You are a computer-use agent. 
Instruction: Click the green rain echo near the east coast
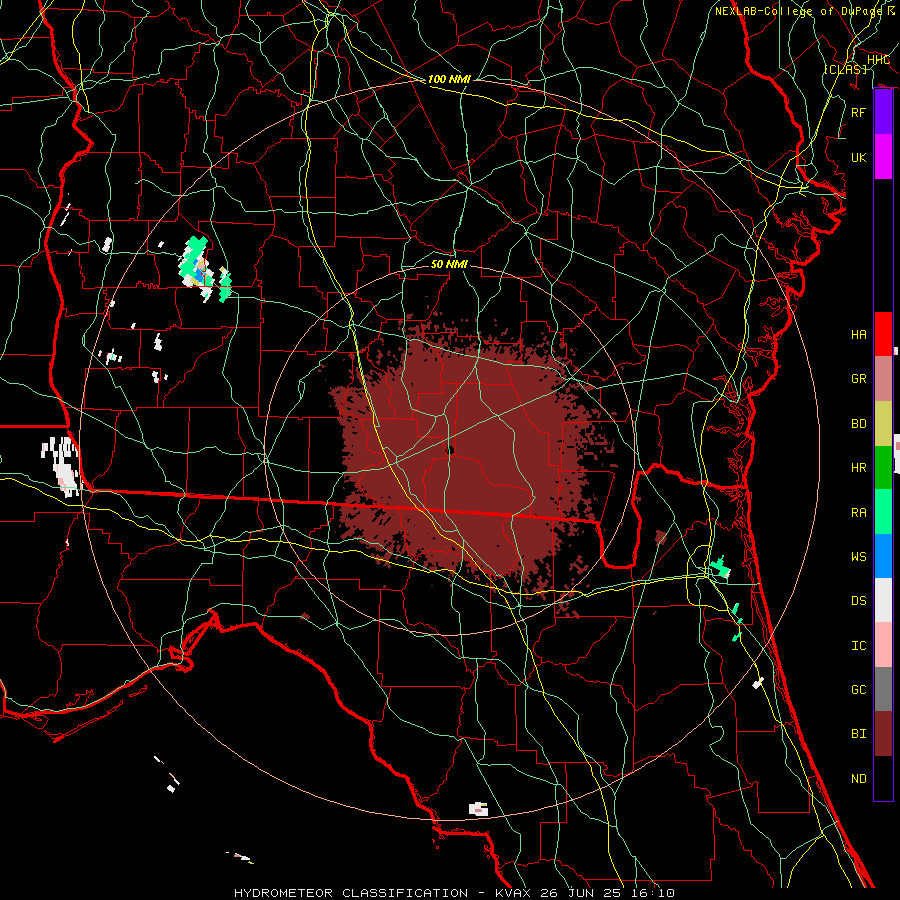pos(720,568)
